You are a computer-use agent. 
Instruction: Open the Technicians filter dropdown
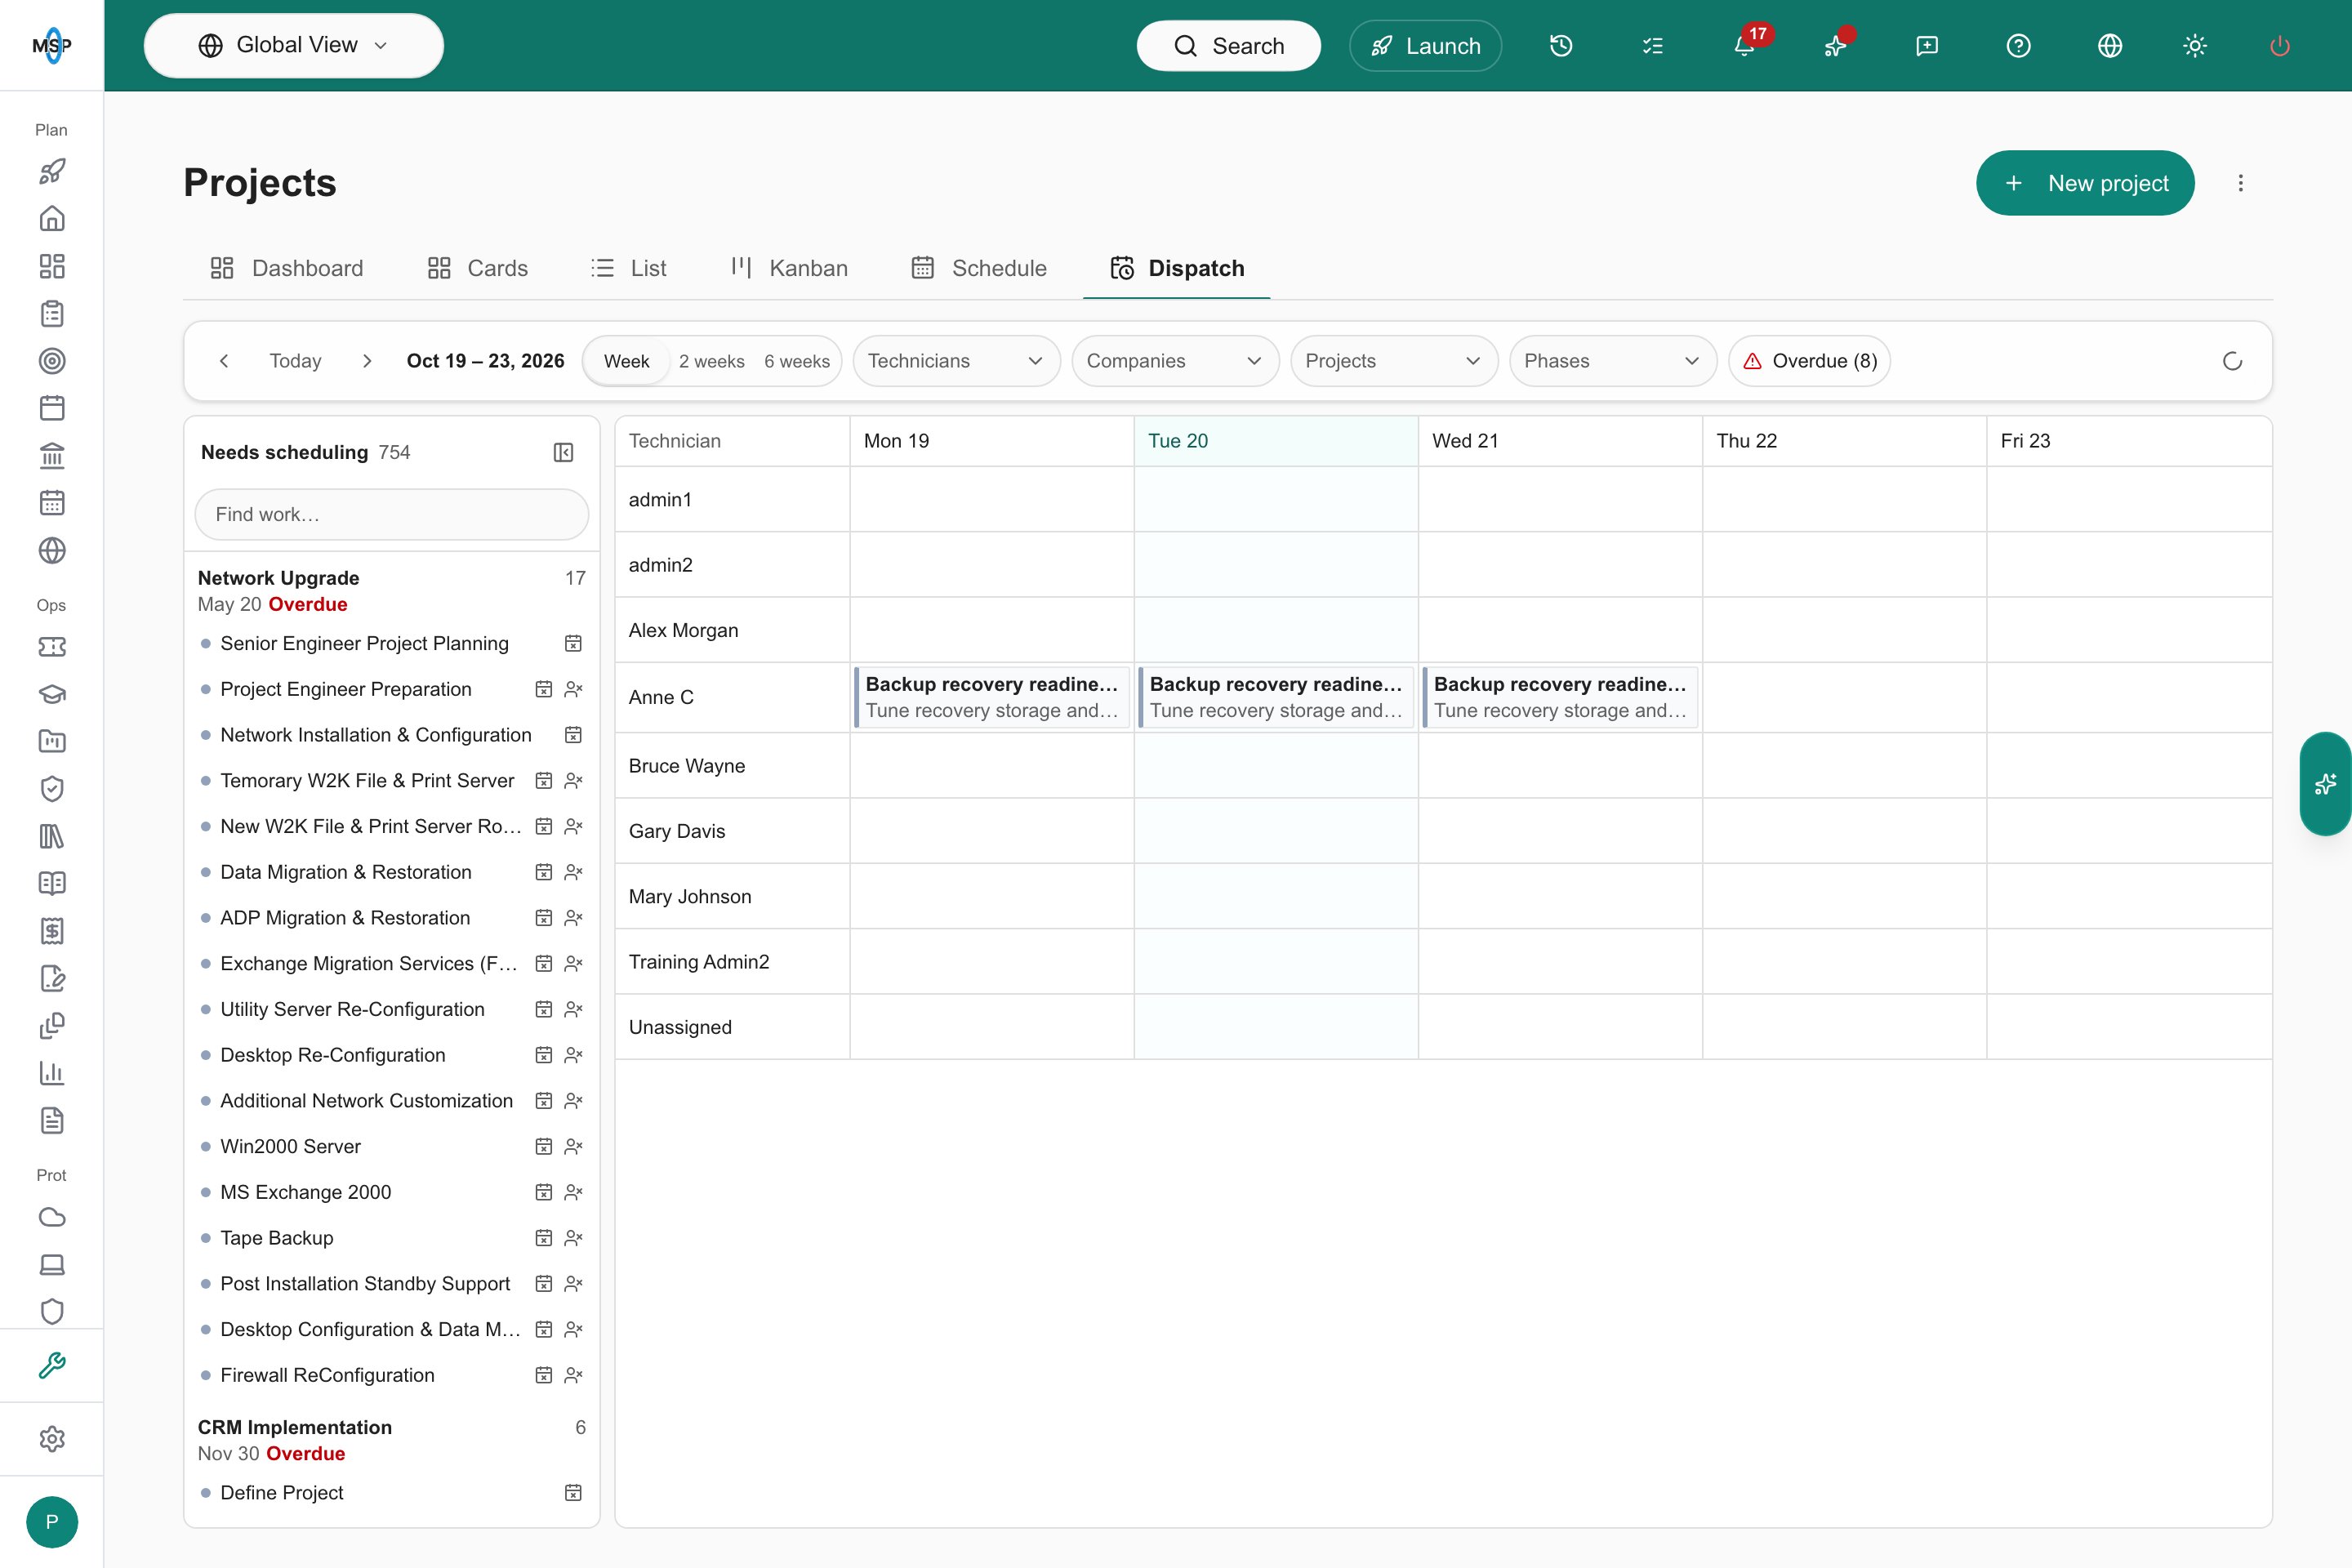click(x=956, y=361)
